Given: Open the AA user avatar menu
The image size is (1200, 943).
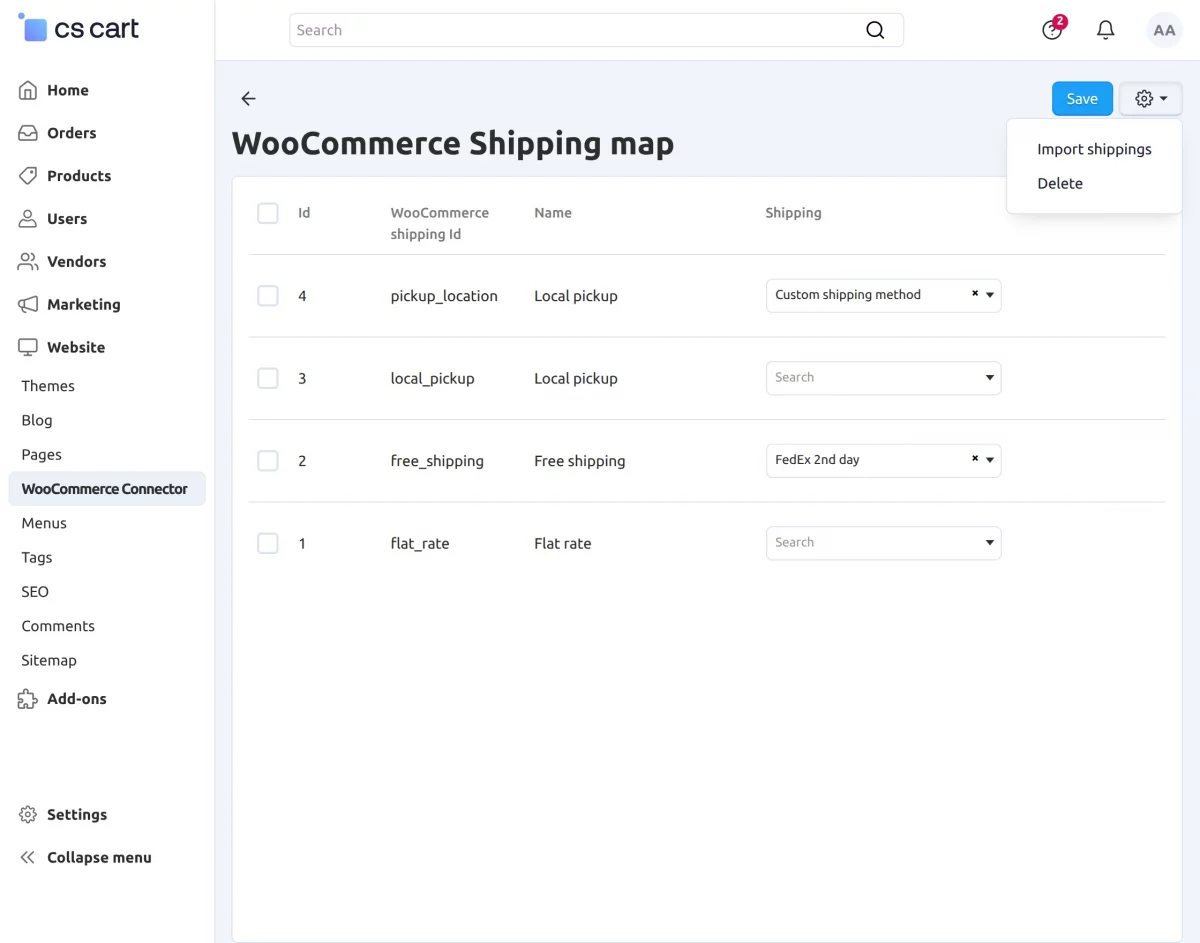Looking at the screenshot, I should [x=1164, y=30].
